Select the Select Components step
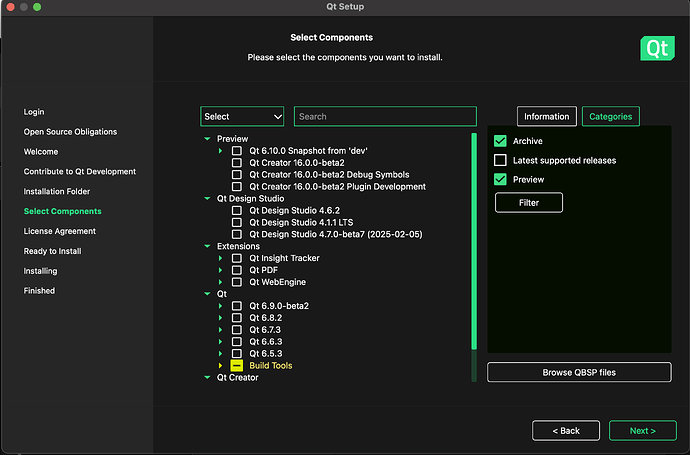This screenshot has height=455, width=690. point(62,211)
